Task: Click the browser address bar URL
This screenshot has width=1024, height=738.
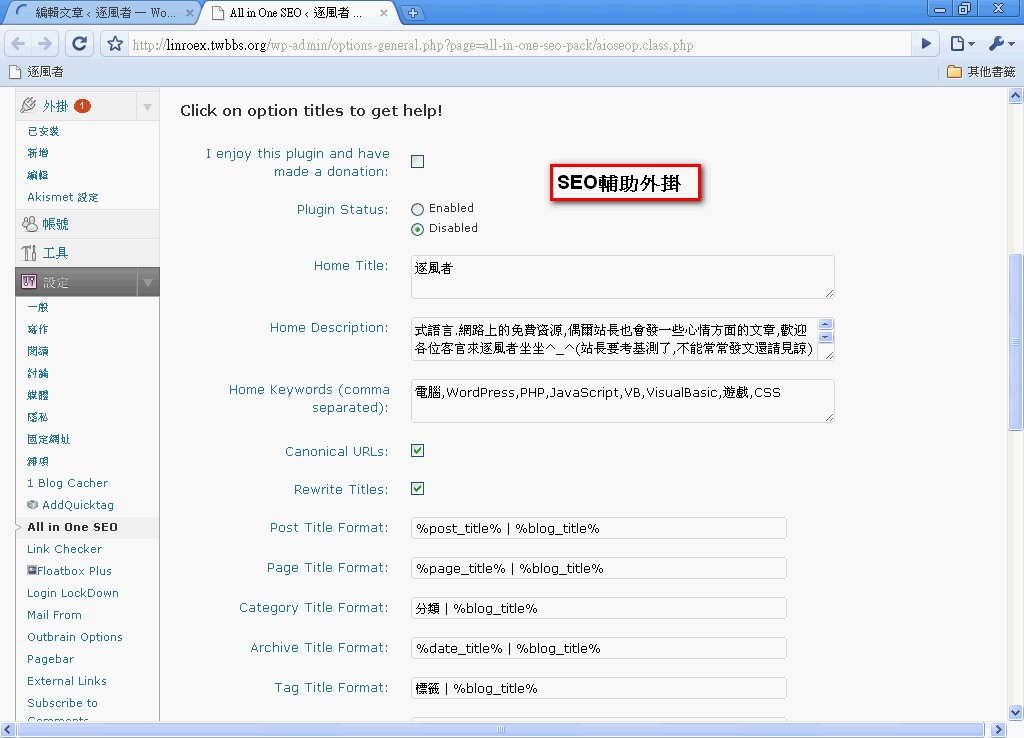Action: click(413, 45)
